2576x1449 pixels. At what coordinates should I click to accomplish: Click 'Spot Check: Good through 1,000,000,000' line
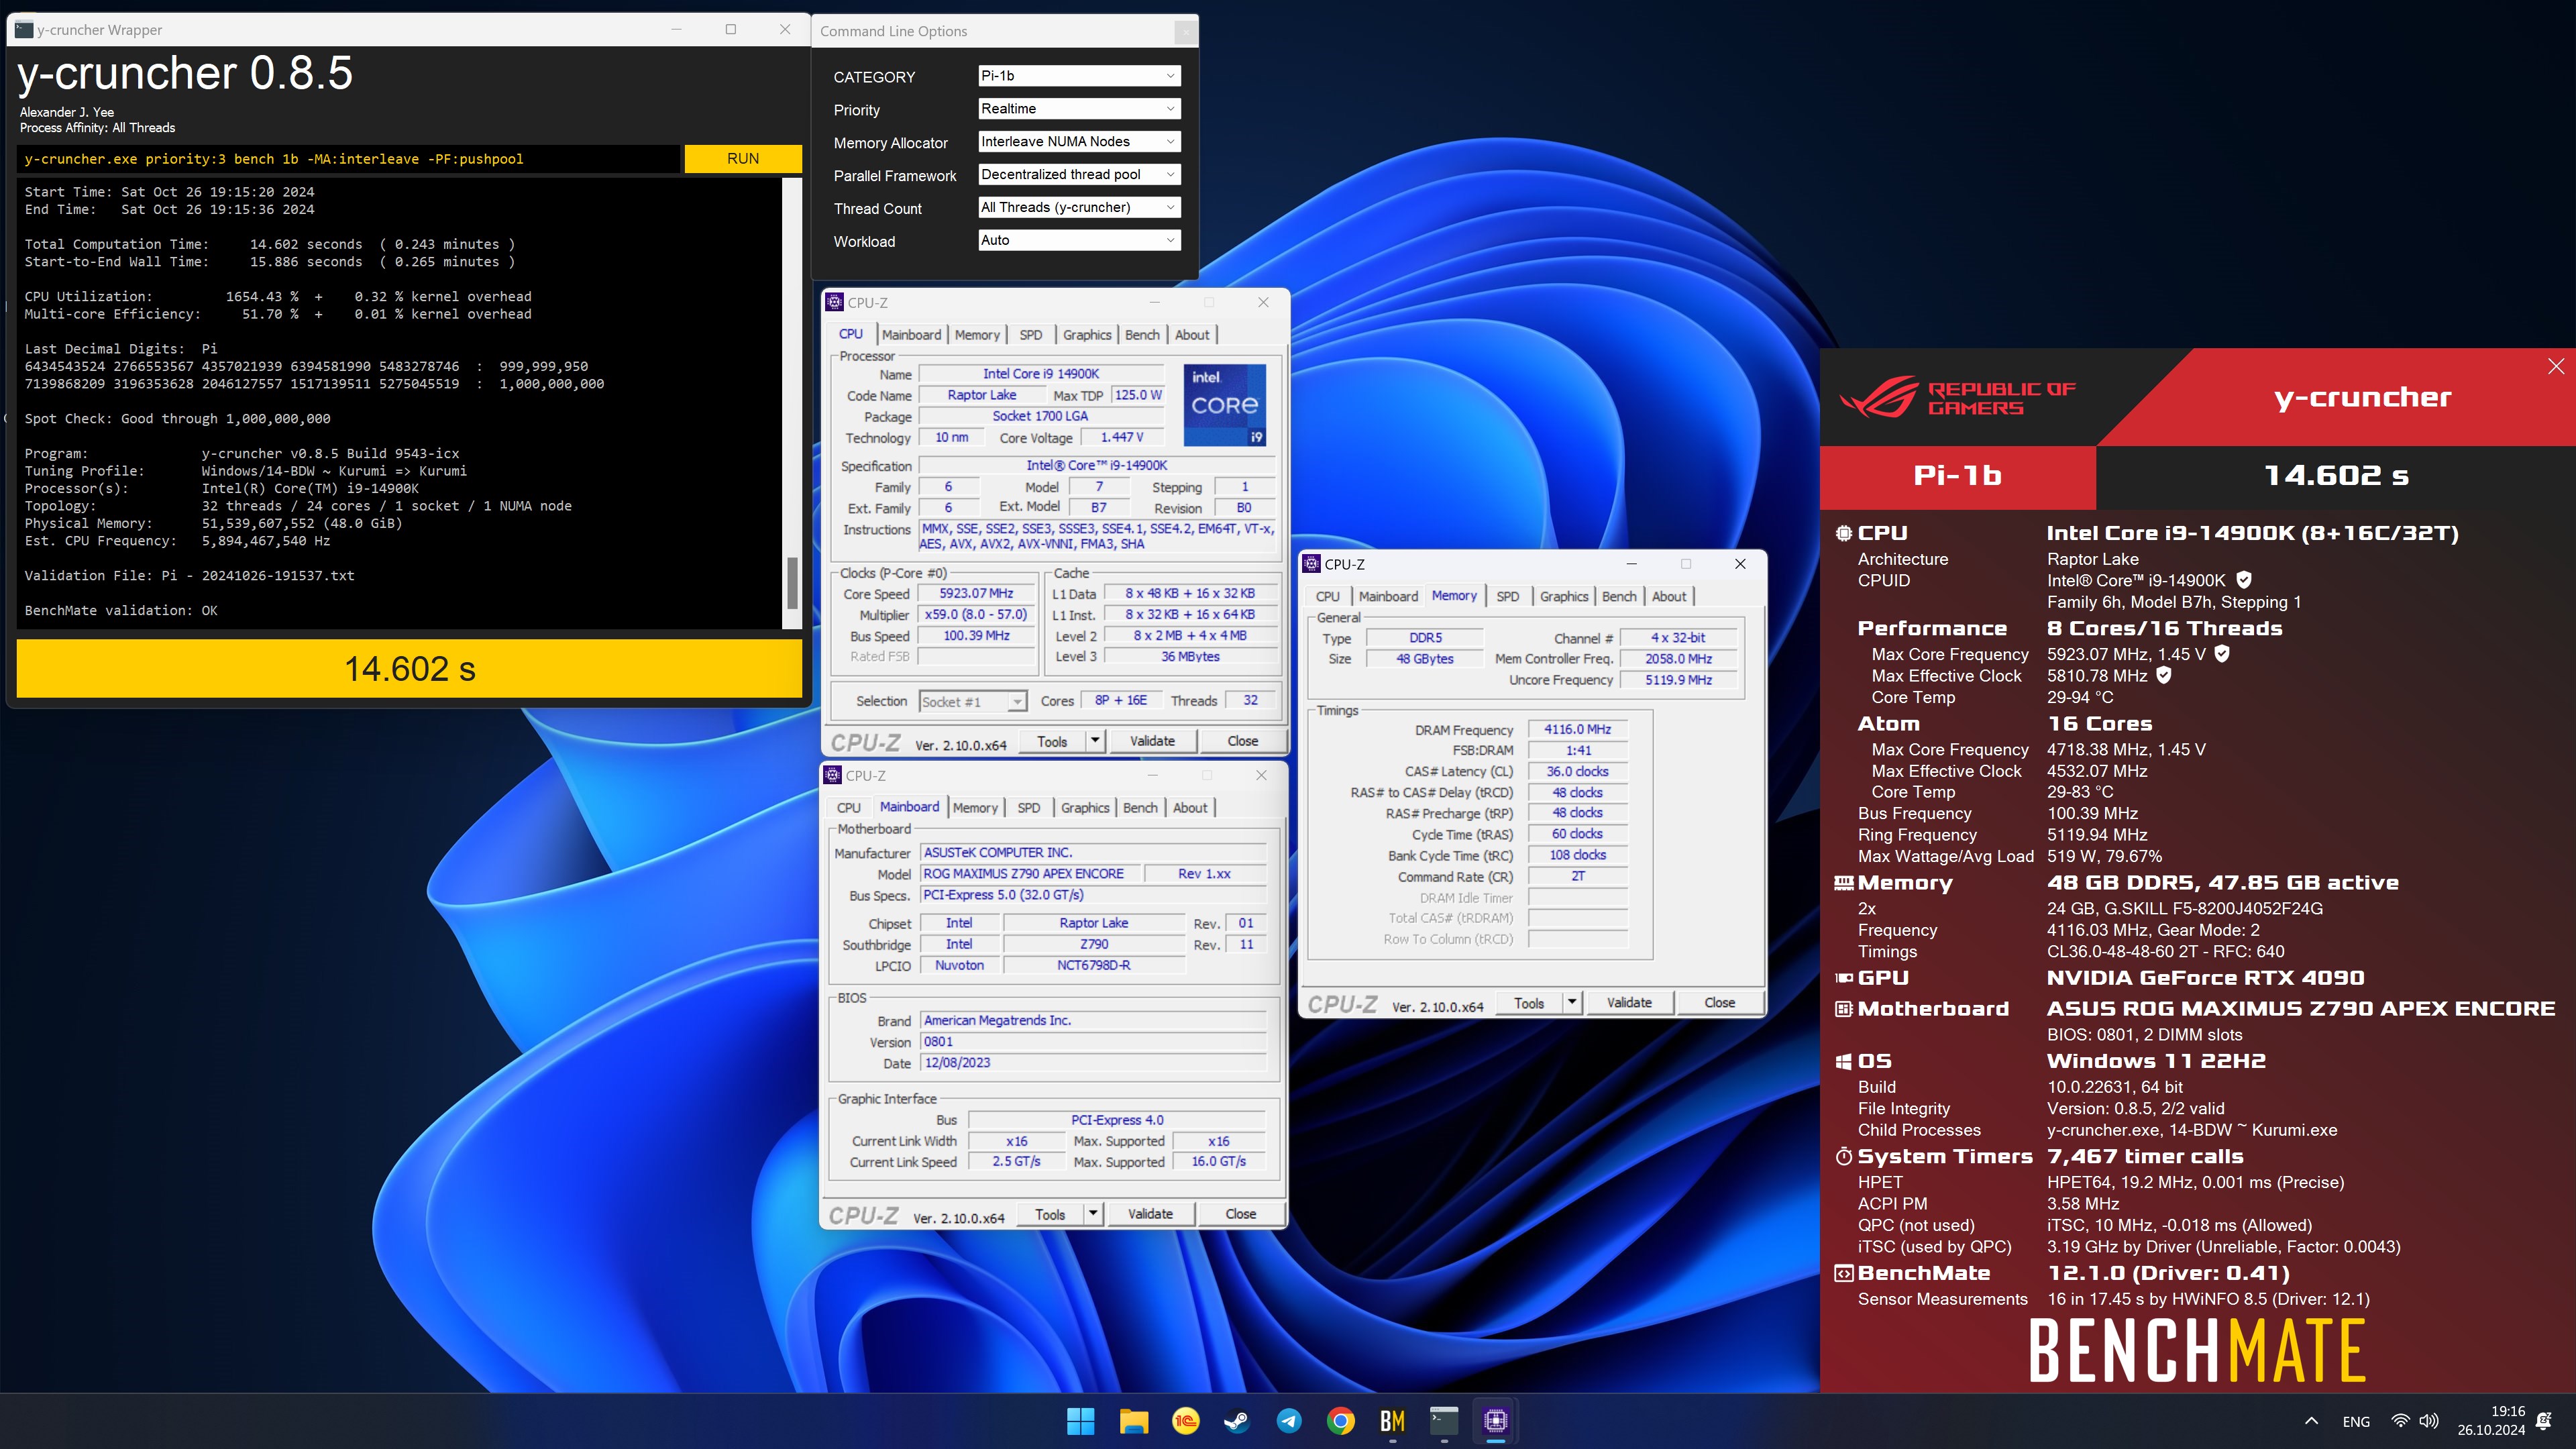(x=177, y=419)
